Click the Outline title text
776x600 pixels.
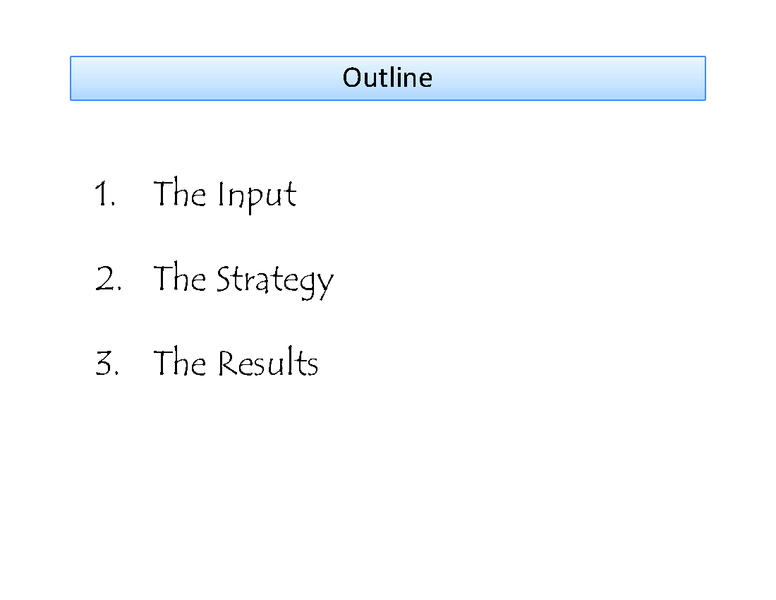pos(387,78)
